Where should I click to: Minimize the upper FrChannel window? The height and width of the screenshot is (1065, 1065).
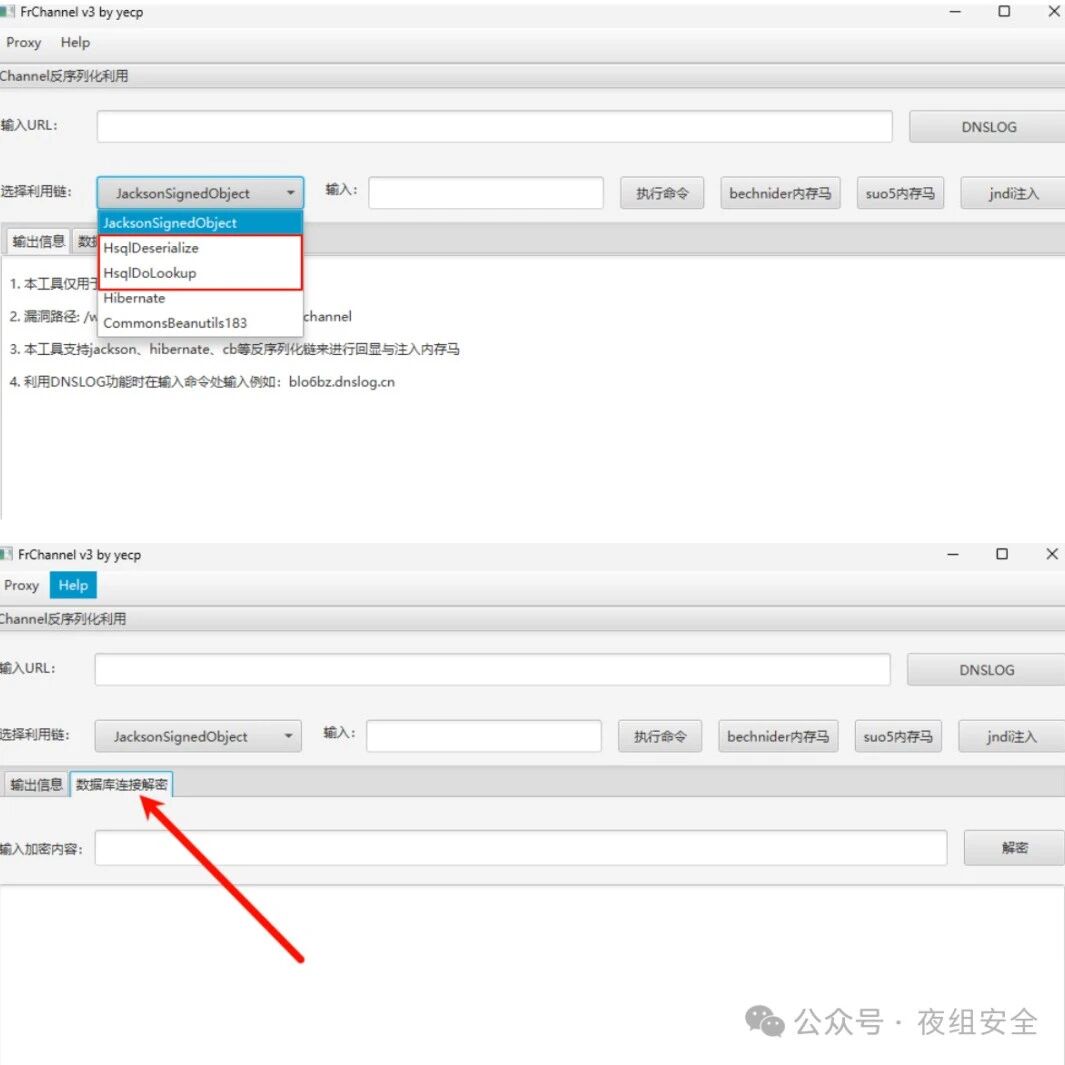pos(955,12)
